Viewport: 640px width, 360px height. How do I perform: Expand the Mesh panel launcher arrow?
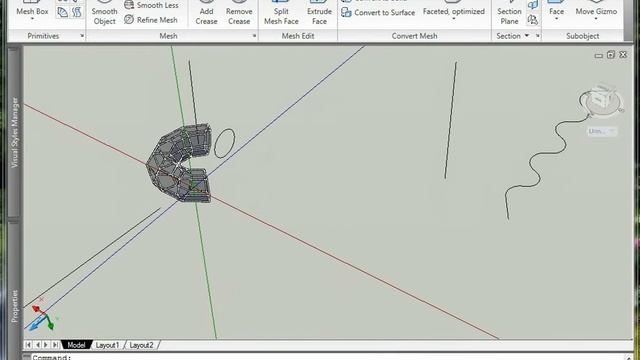click(254, 36)
